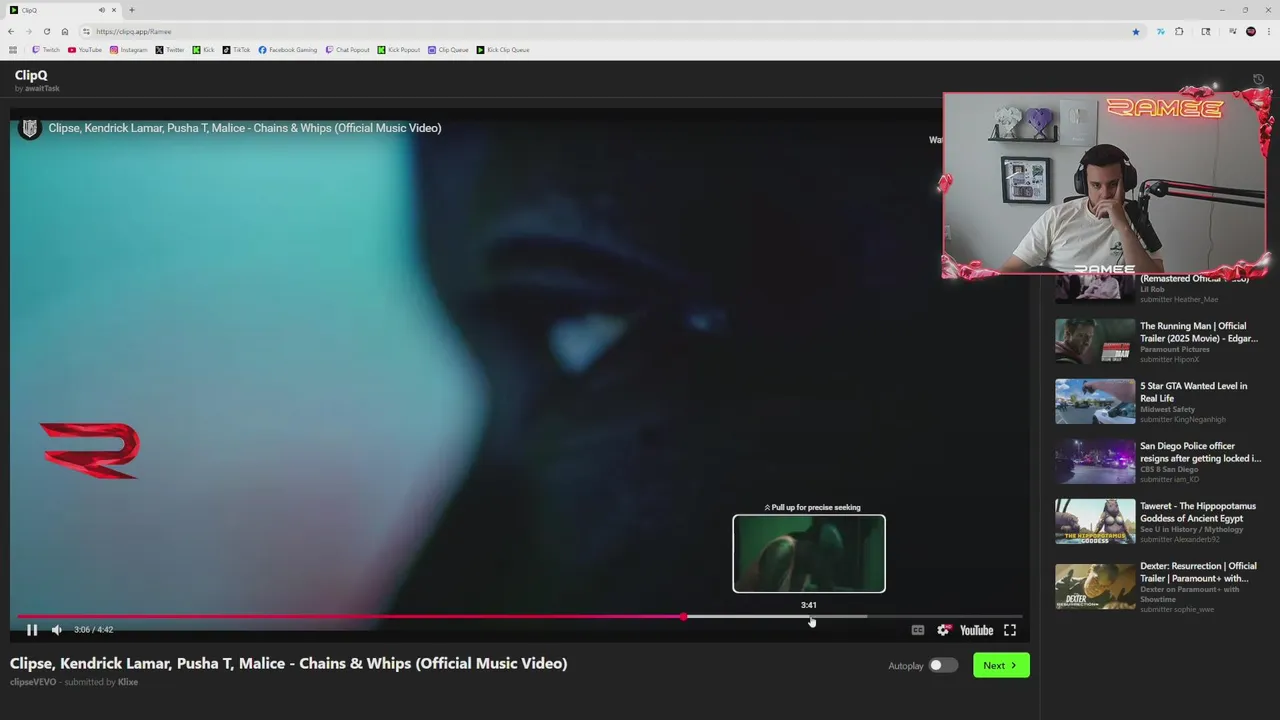Bookmark this page with the star icon
The height and width of the screenshot is (720, 1280).
[1136, 32]
